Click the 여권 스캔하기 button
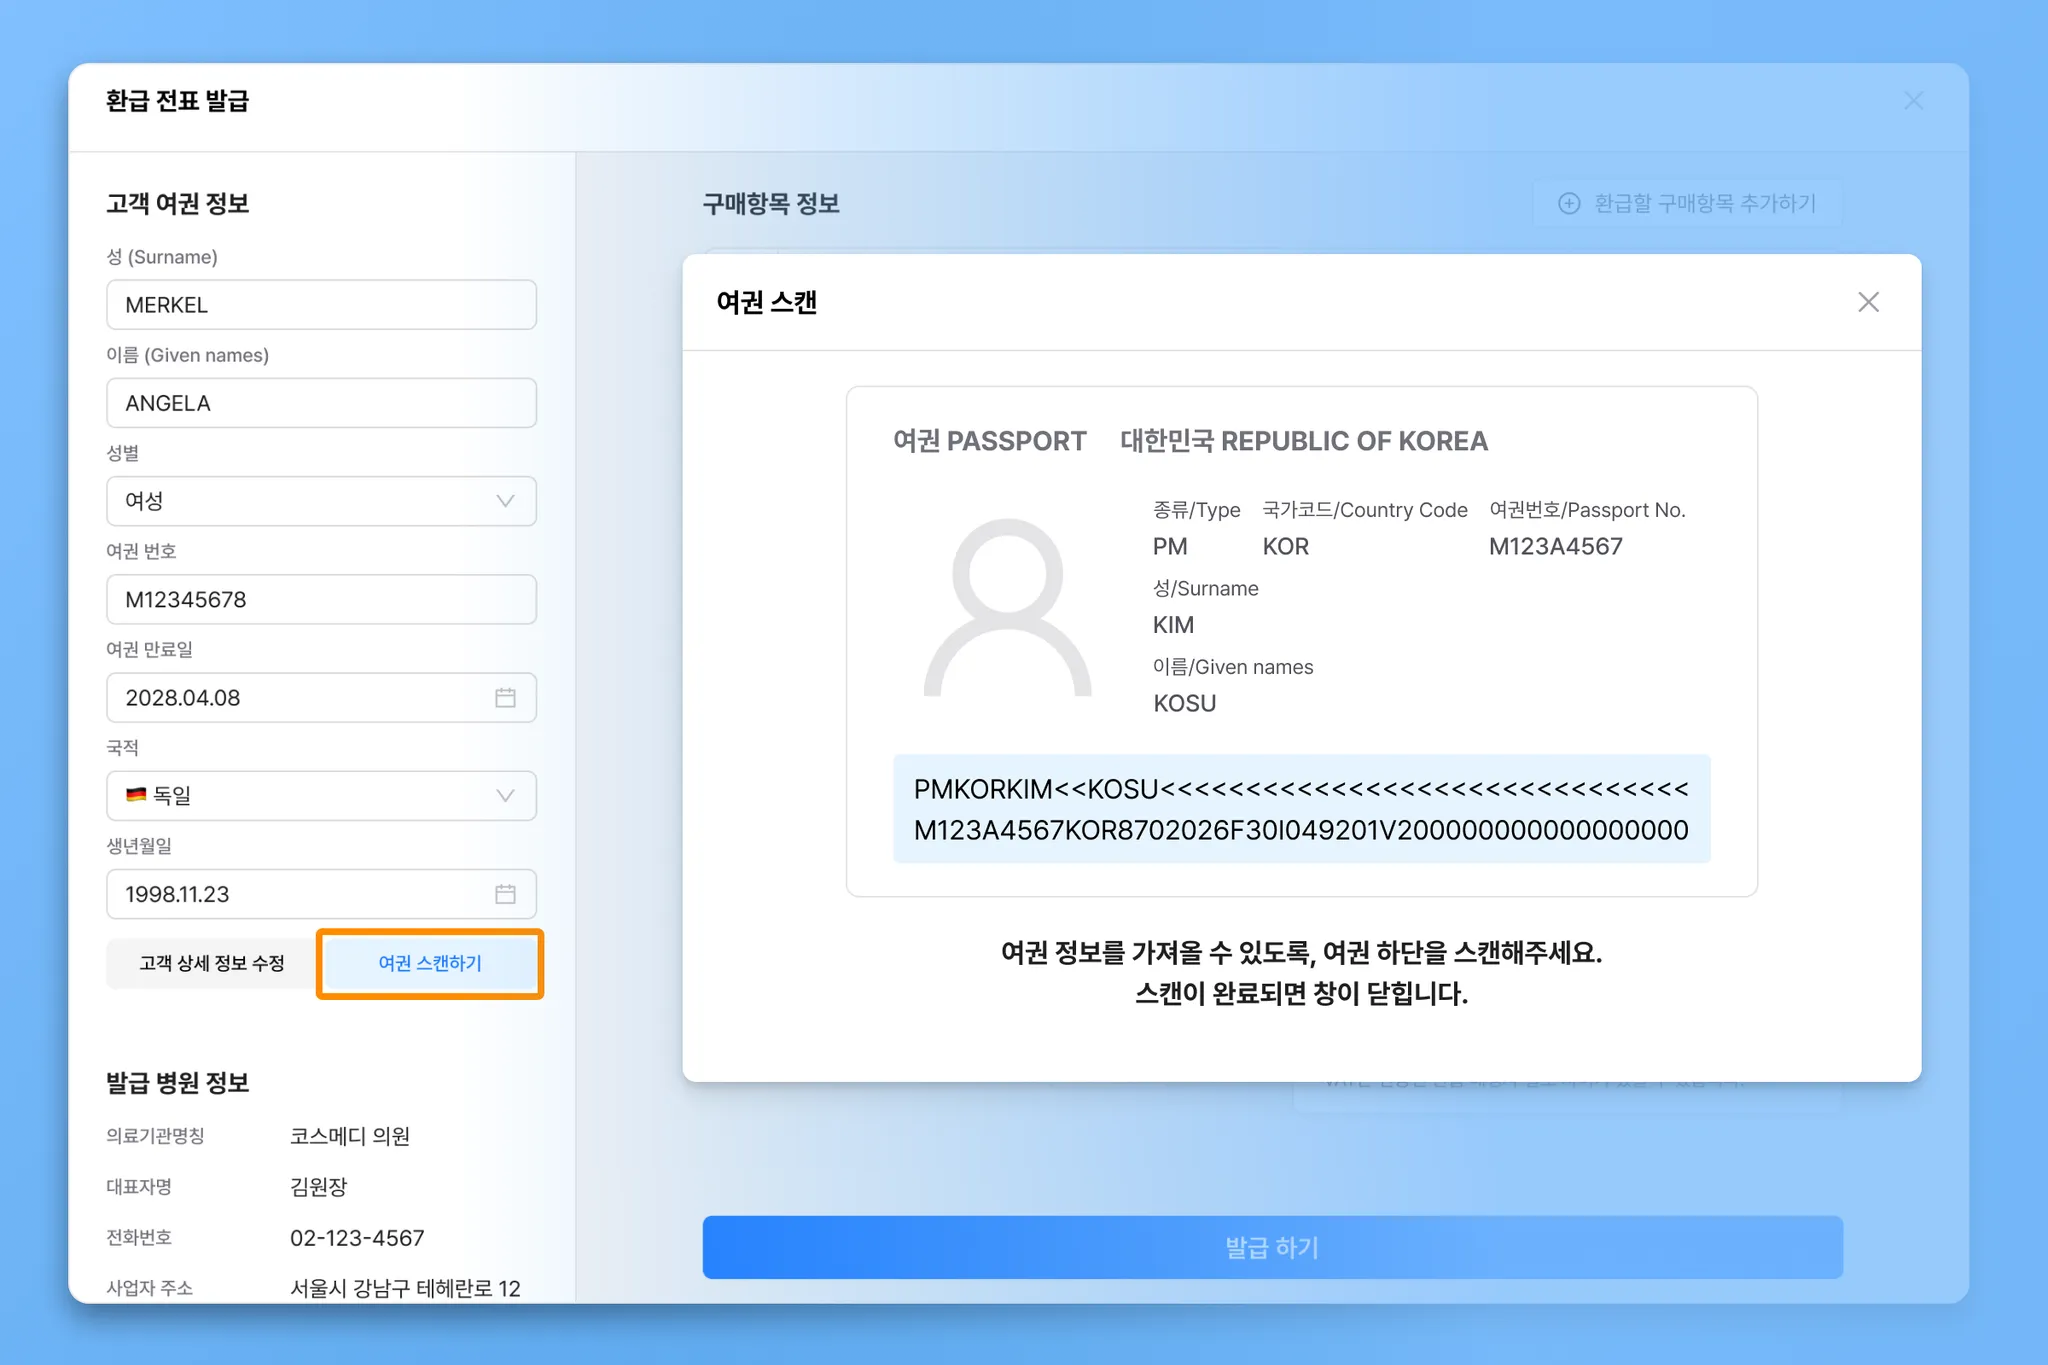Image resolution: width=2048 pixels, height=1365 pixels. point(430,963)
